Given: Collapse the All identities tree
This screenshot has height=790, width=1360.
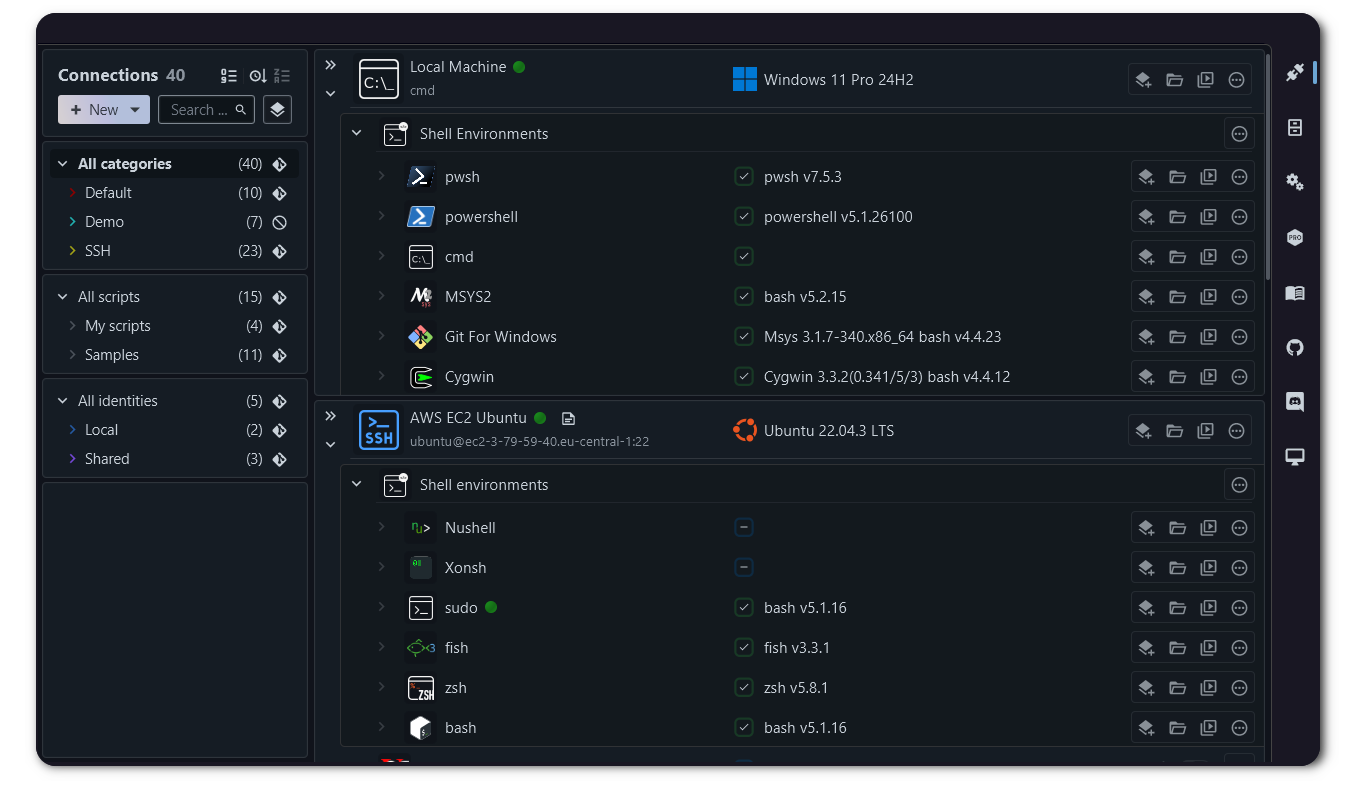Looking at the screenshot, I should [63, 401].
